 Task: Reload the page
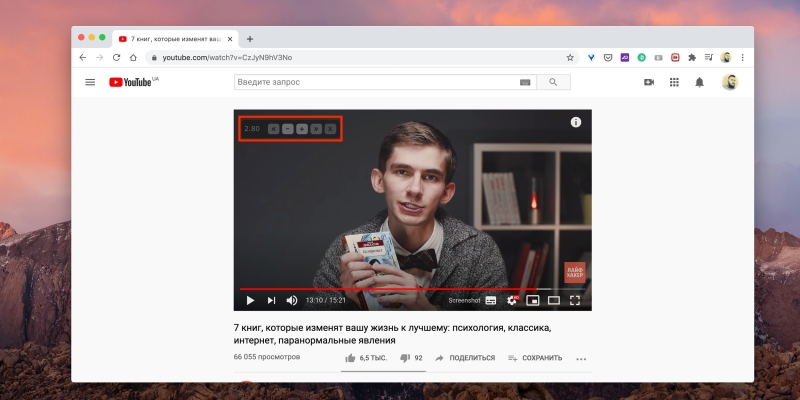116,58
